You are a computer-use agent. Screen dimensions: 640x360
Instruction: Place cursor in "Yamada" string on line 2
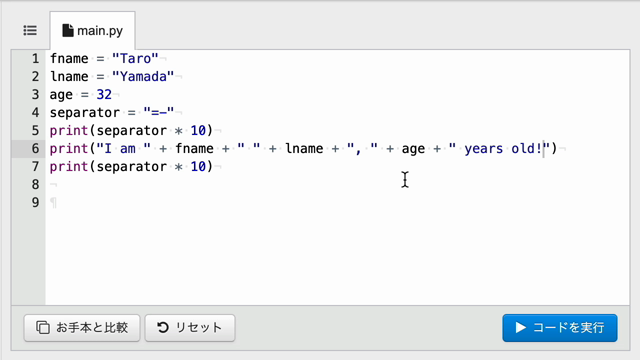tap(143, 77)
